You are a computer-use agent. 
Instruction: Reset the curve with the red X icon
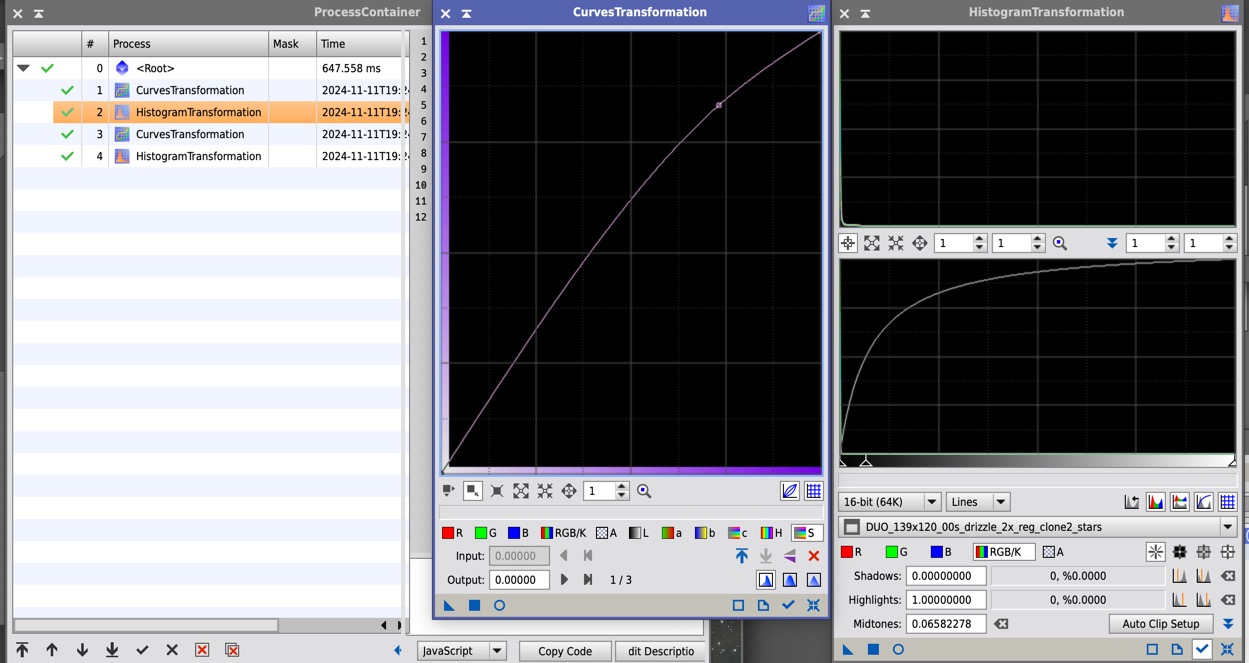(814, 556)
